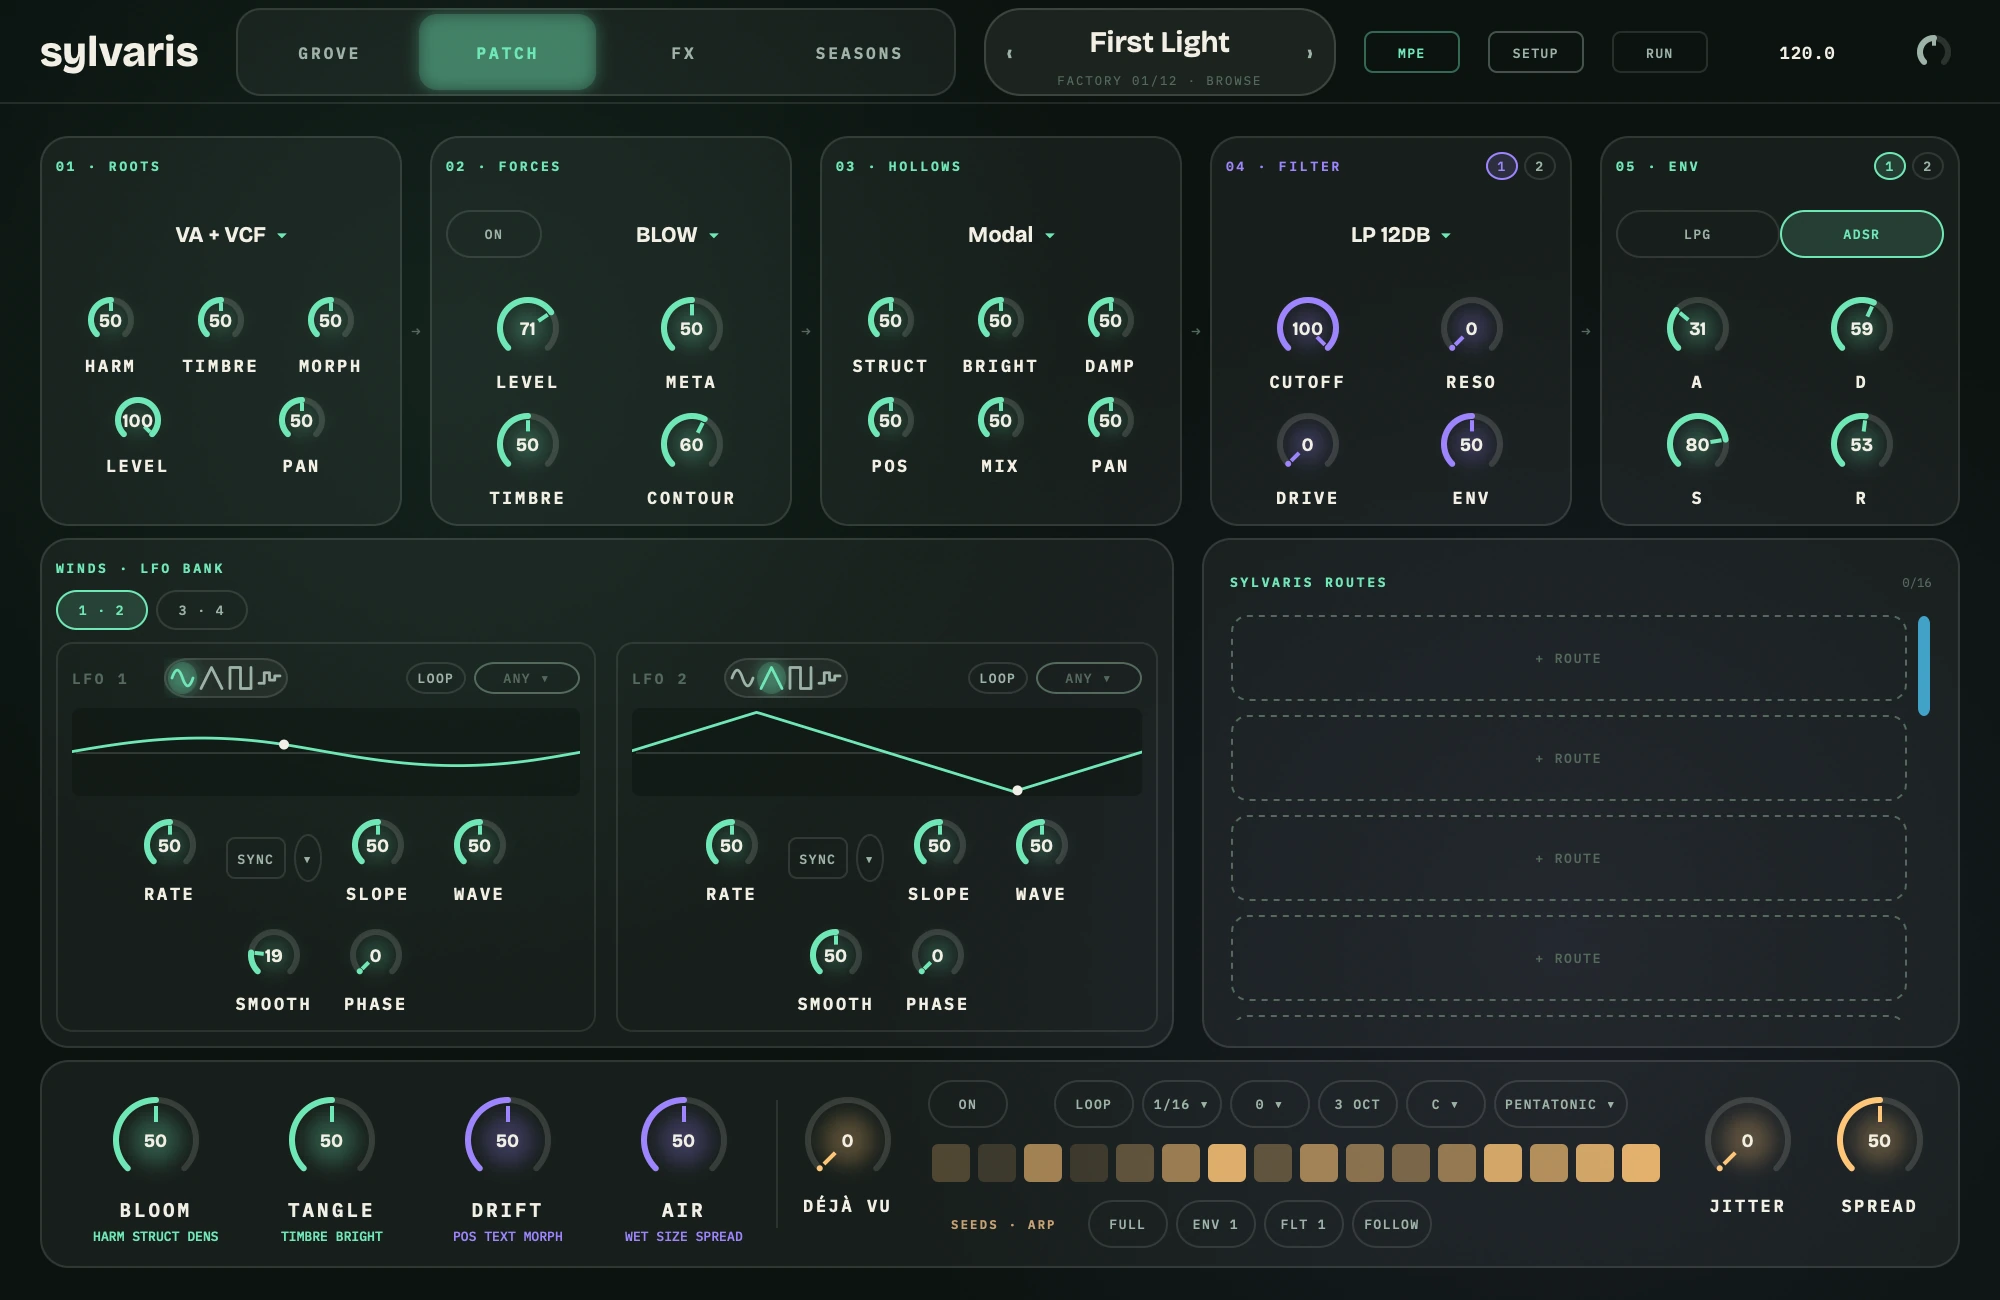Select the random stepped wave for LFO 1
Viewport: 2000px width, 1300px height.
pos(269,678)
